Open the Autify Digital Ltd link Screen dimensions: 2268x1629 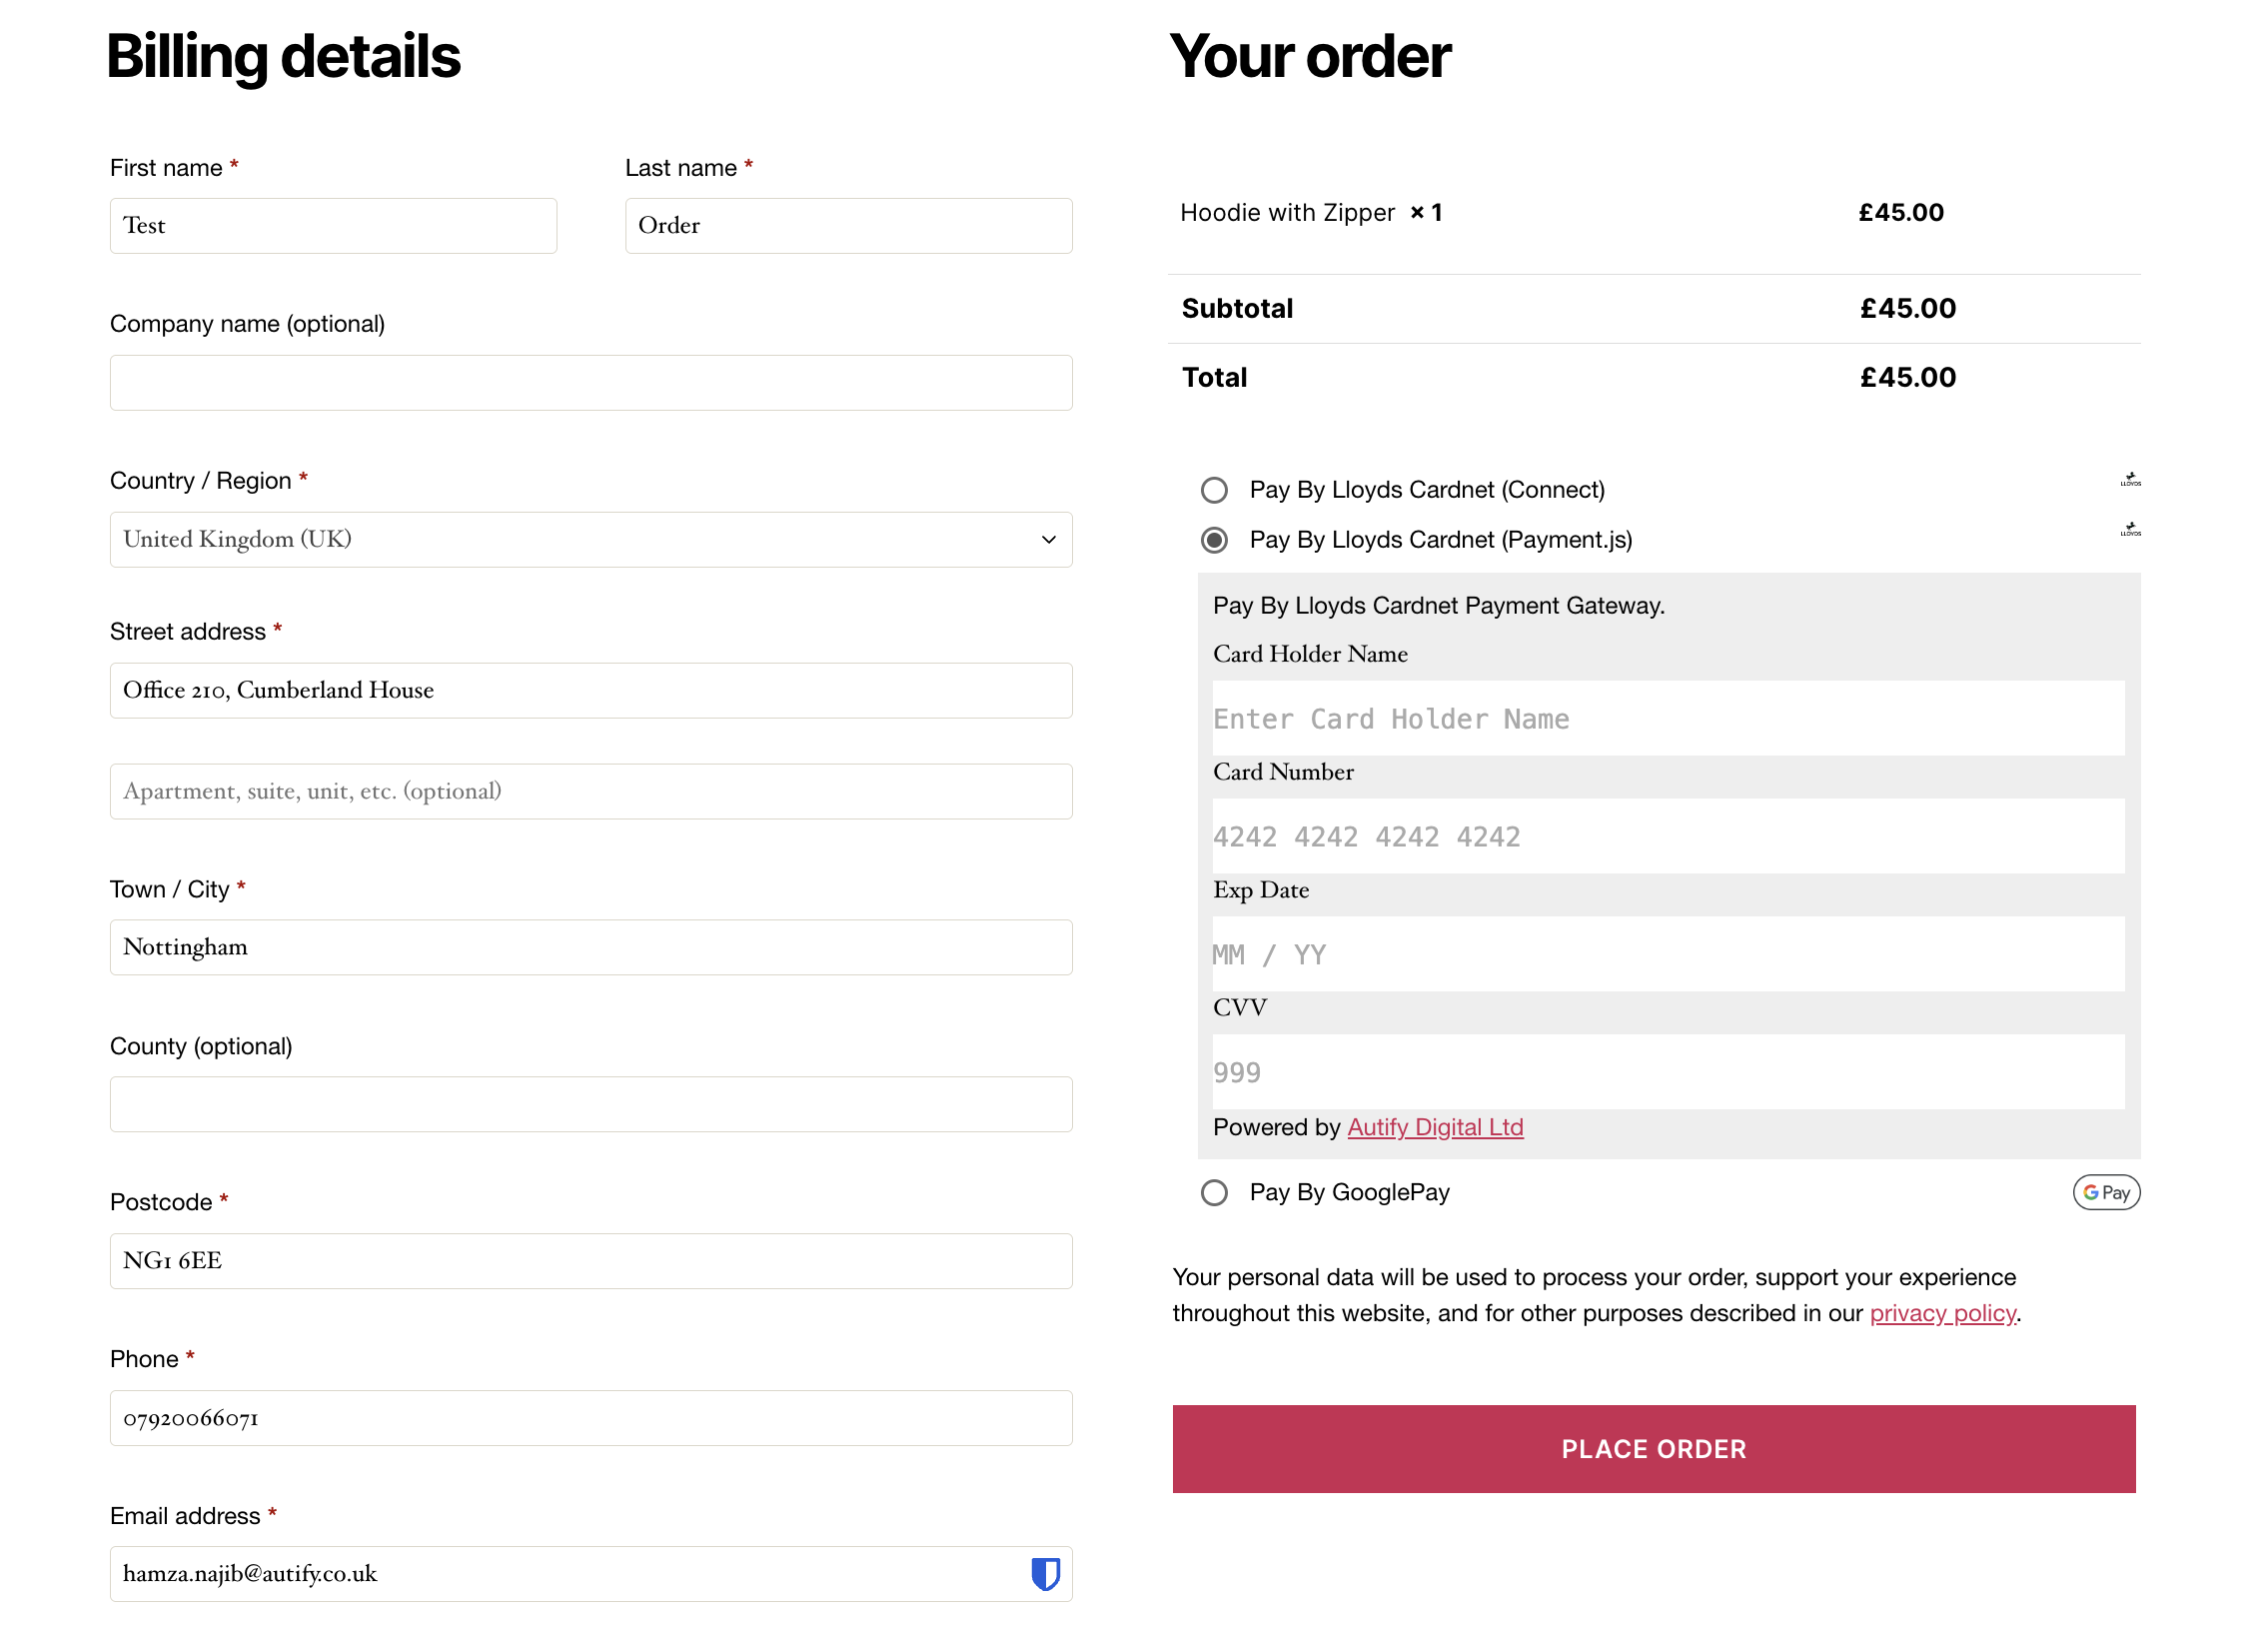pos(1435,1127)
